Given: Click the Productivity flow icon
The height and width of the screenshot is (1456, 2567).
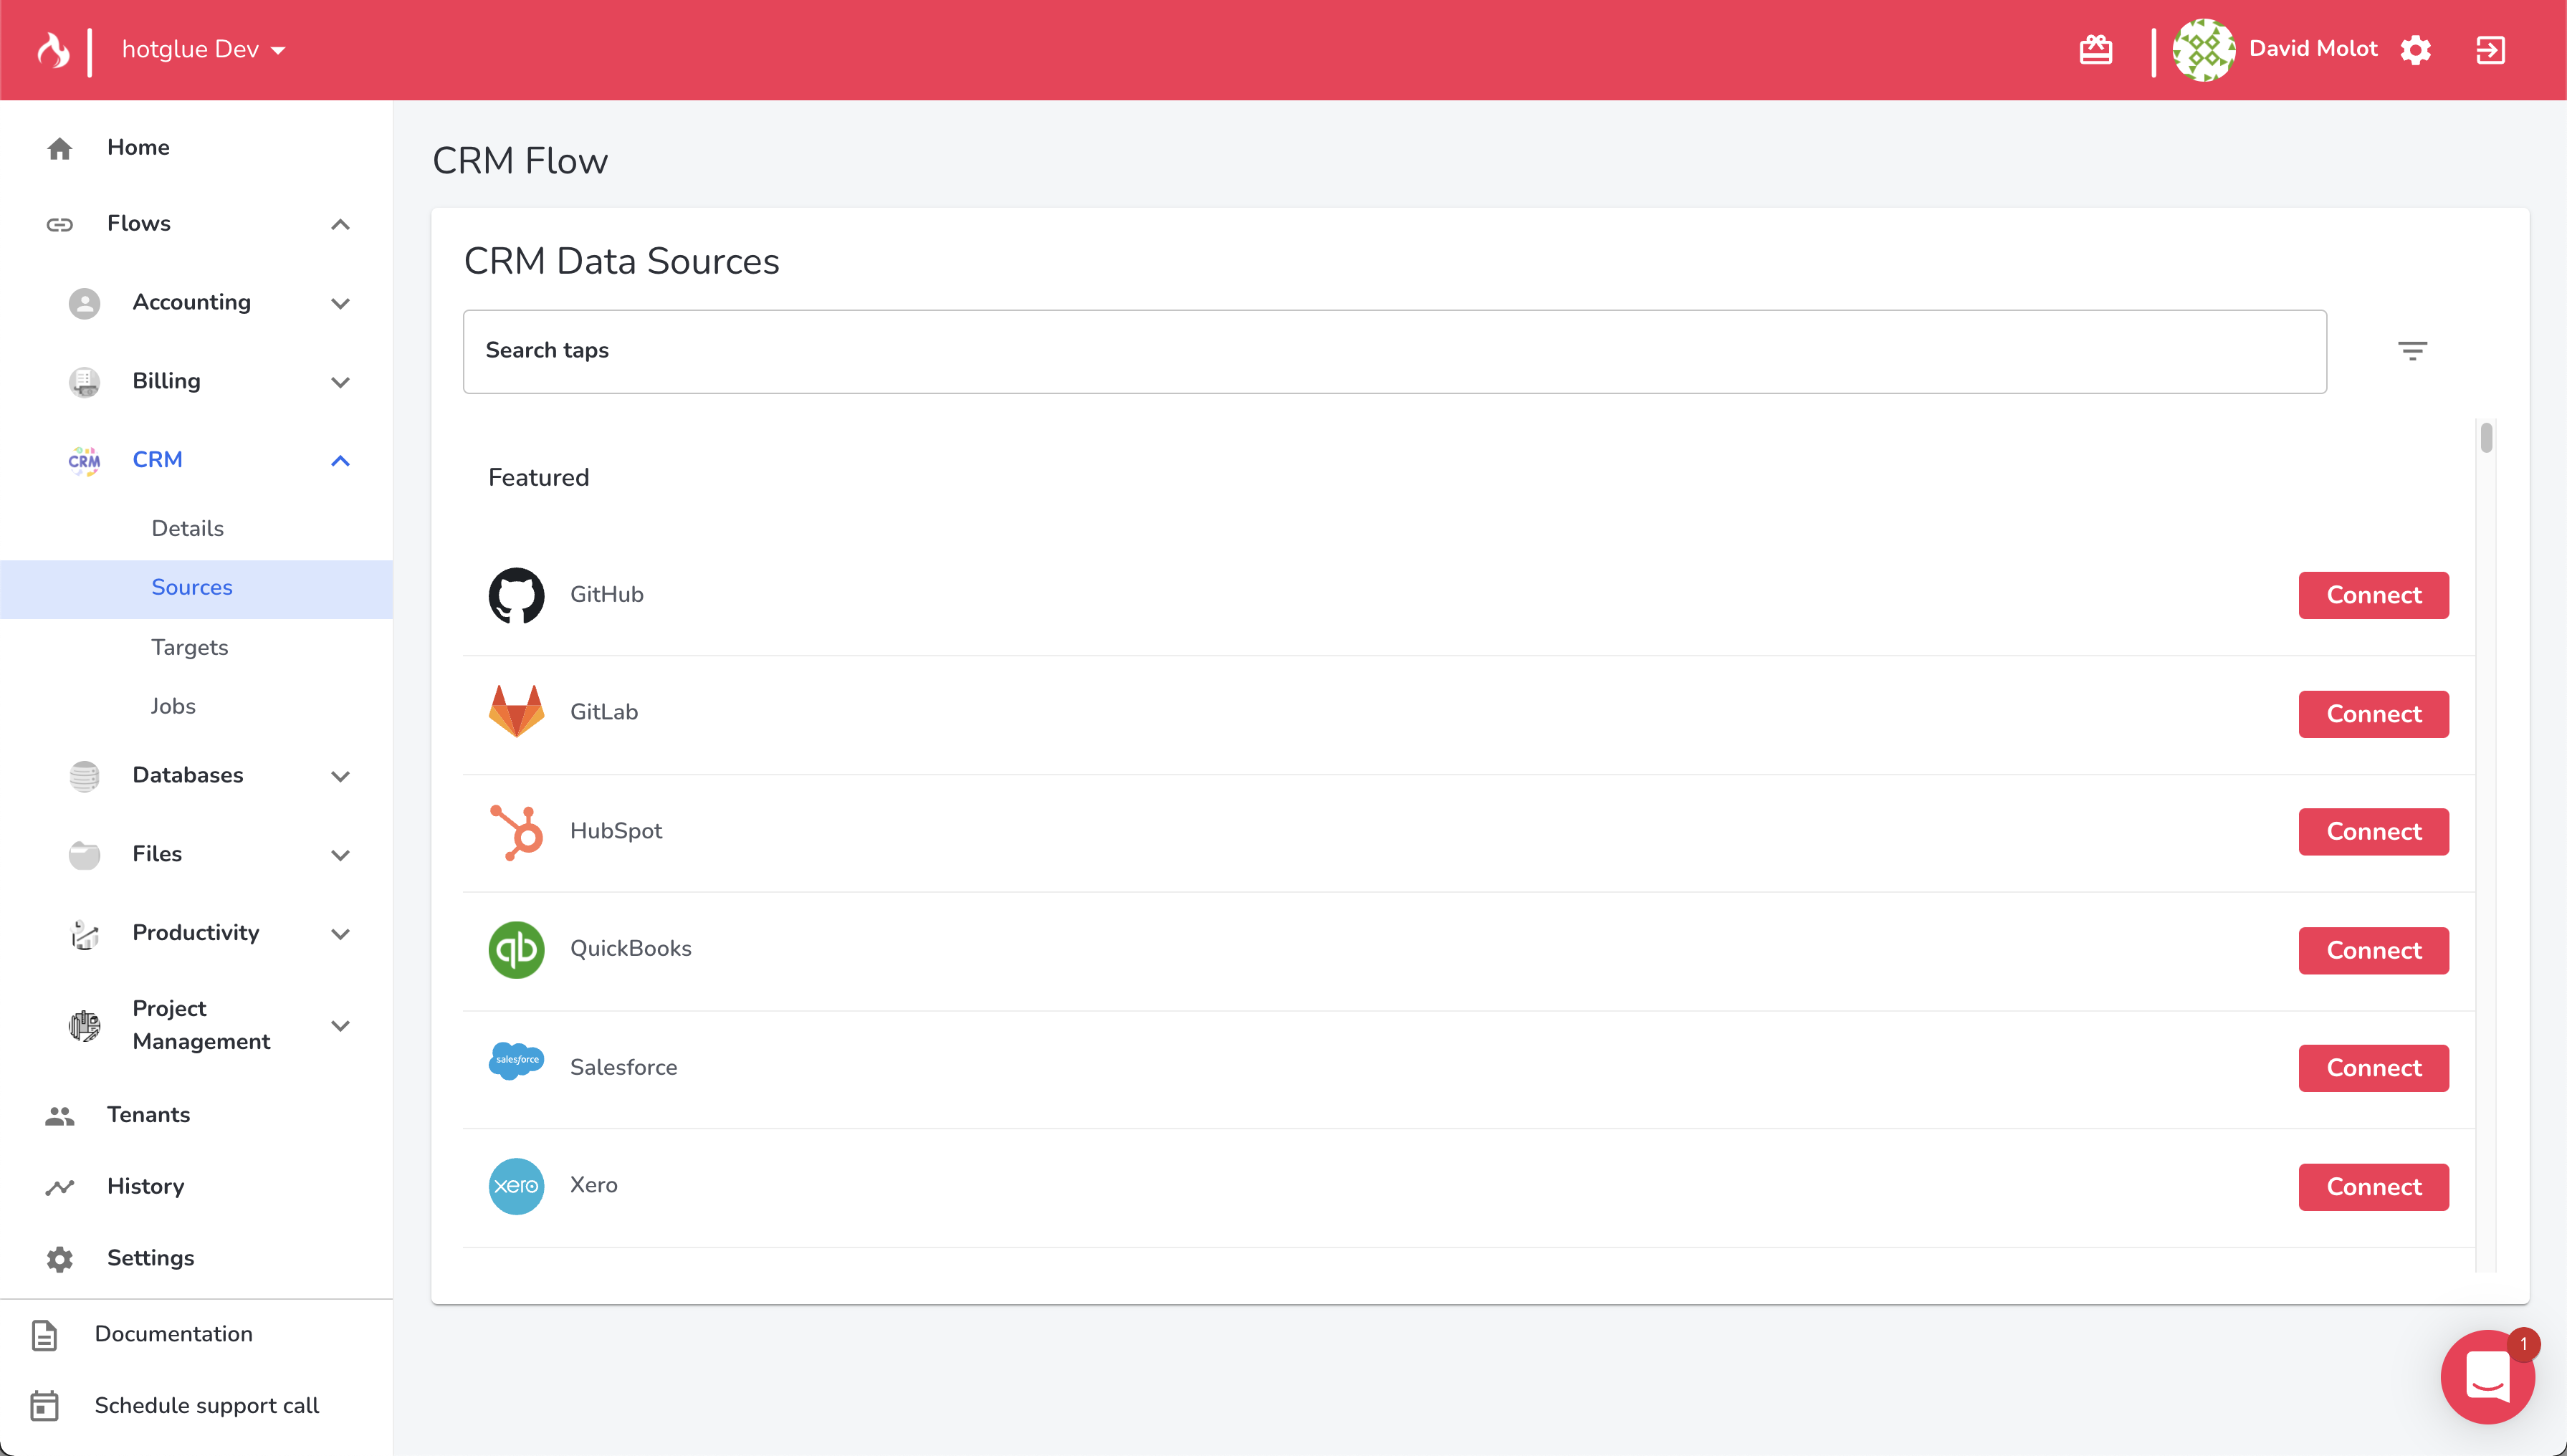Looking at the screenshot, I should click(x=84, y=934).
